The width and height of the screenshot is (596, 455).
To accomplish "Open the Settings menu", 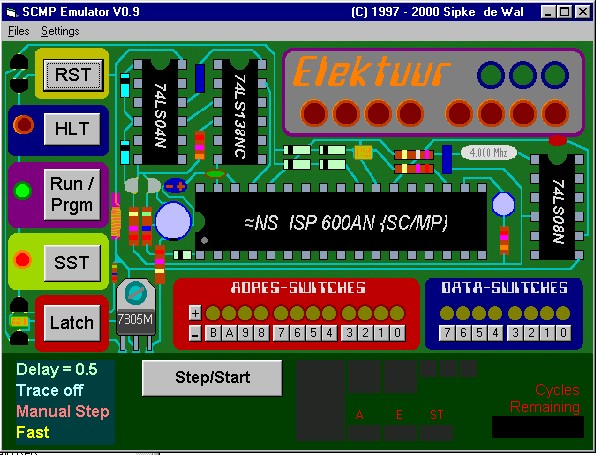I will [x=60, y=31].
